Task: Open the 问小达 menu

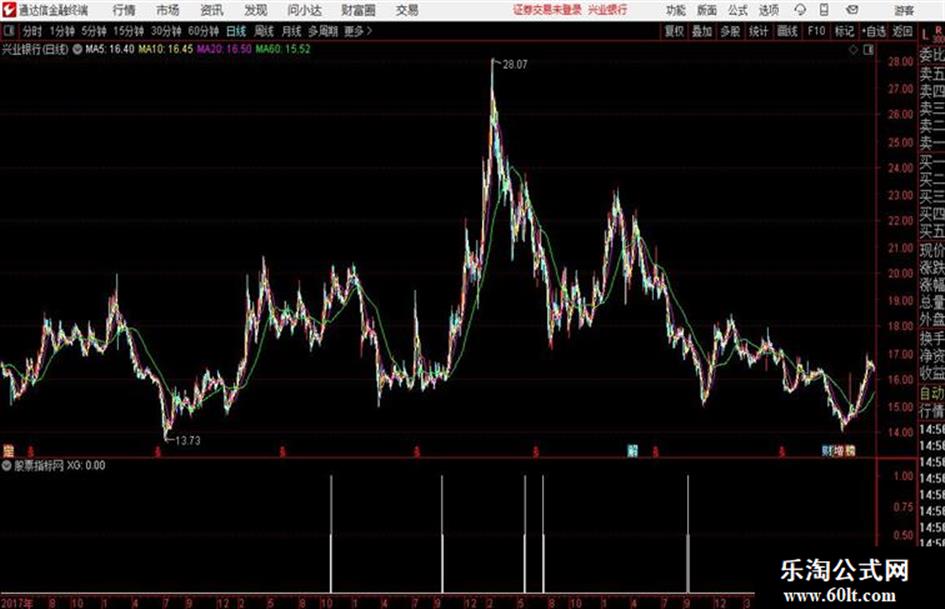Action: point(304,10)
